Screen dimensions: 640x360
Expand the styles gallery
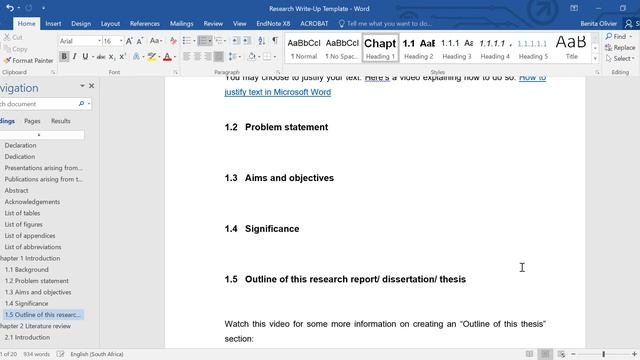click(x=595, y=58)
